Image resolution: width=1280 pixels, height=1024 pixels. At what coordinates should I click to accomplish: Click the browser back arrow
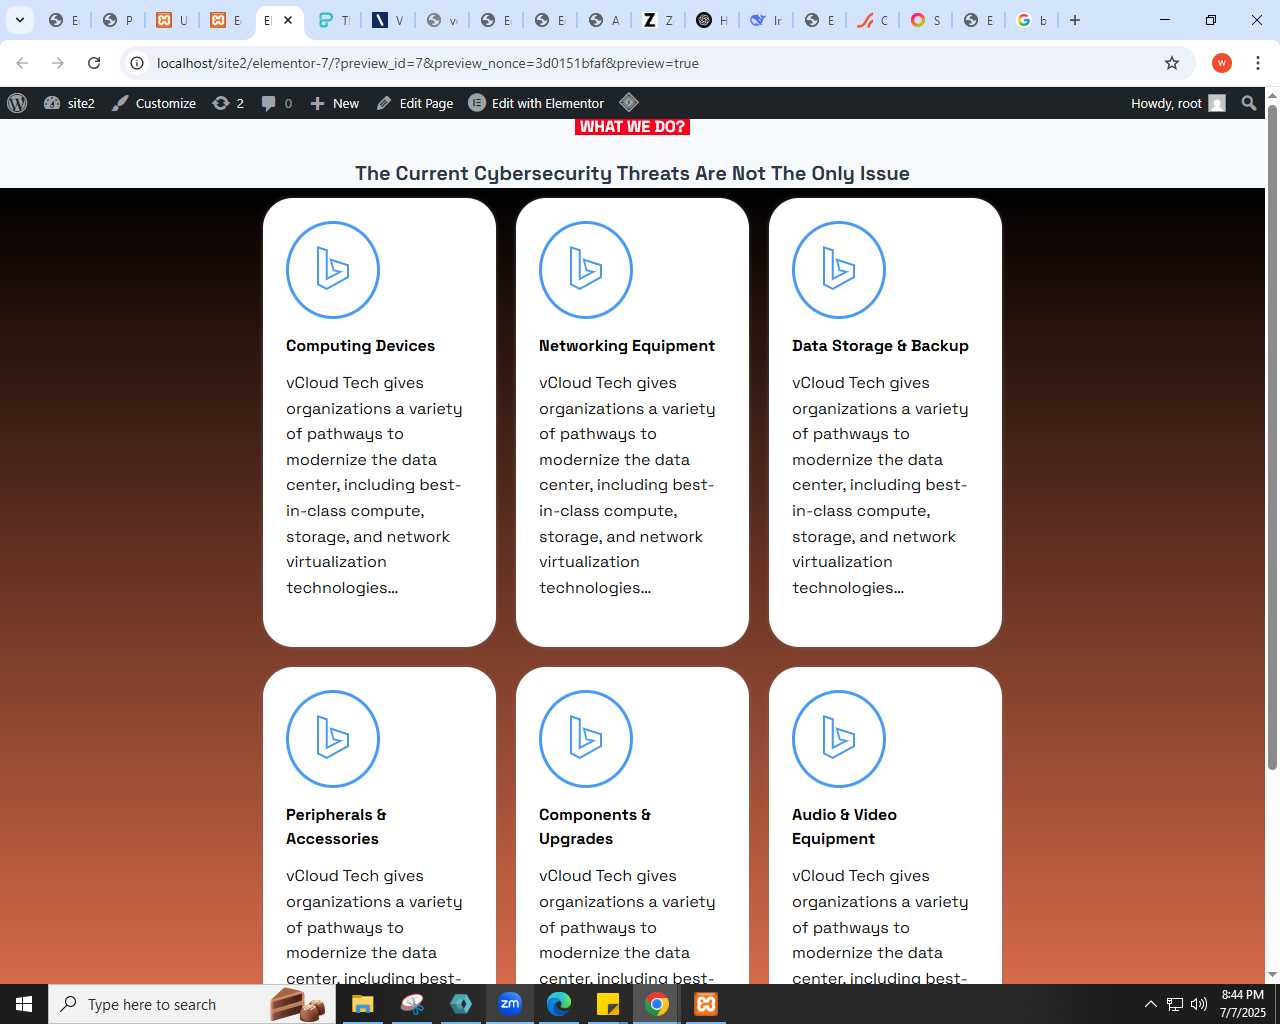coord(22,63)
